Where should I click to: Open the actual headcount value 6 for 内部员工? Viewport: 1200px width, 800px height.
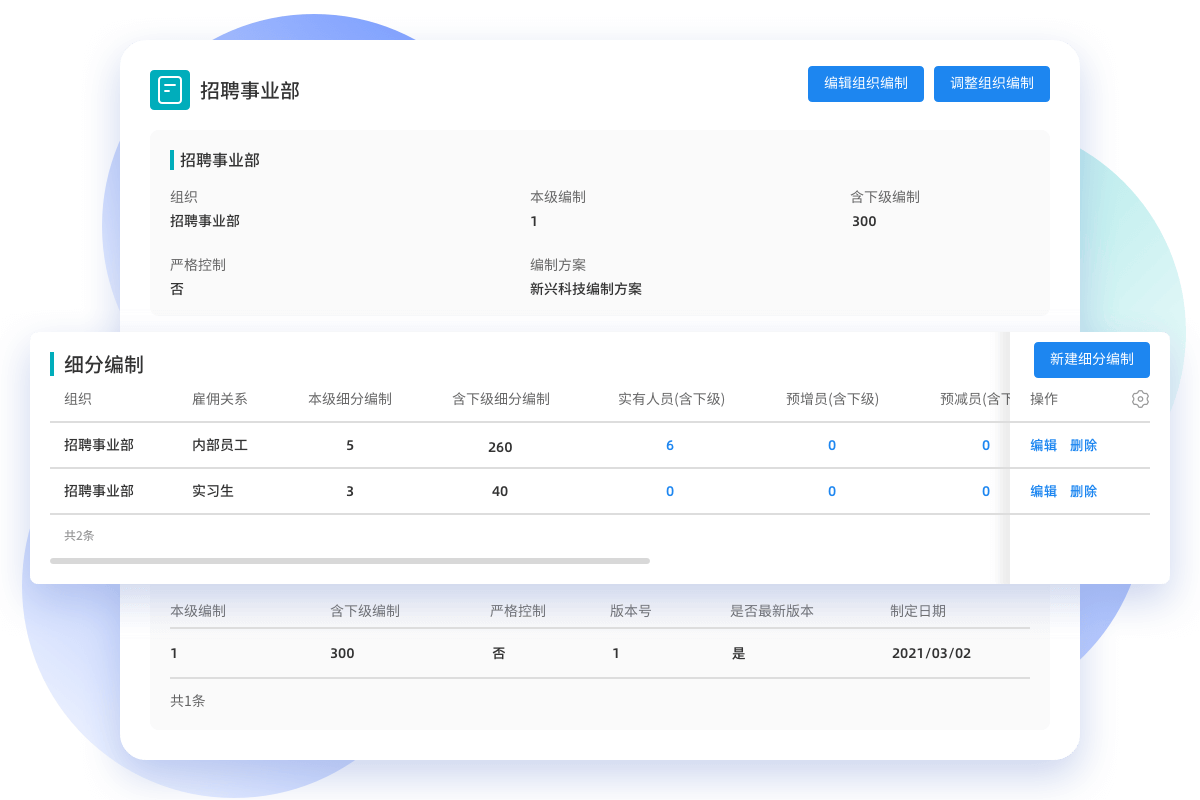tap(670, 445)
